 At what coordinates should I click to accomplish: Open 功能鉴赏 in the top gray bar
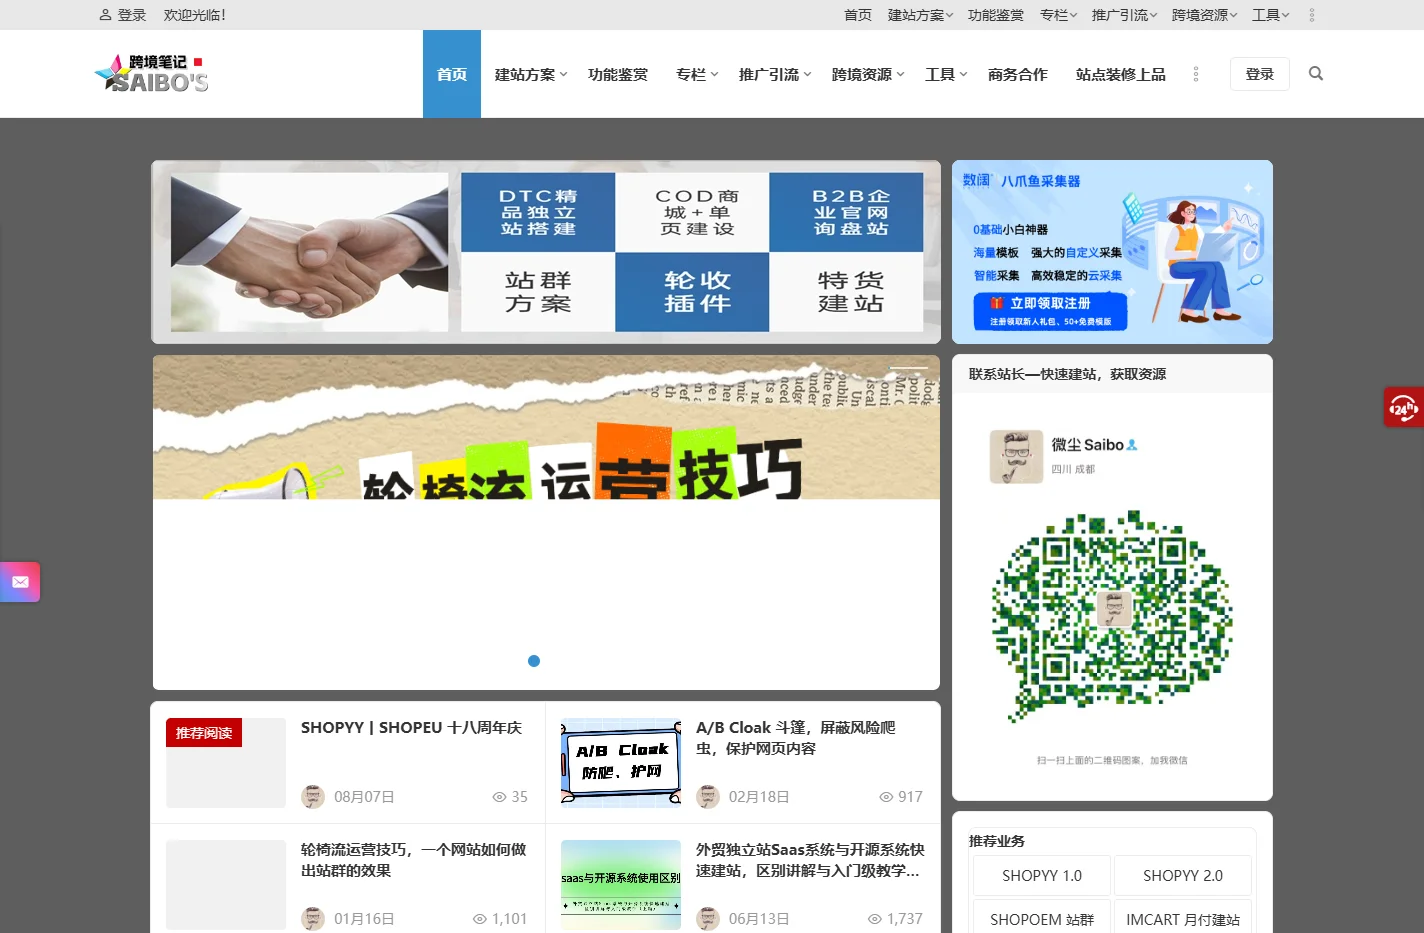pyautogui.click(x=996, y=15)
